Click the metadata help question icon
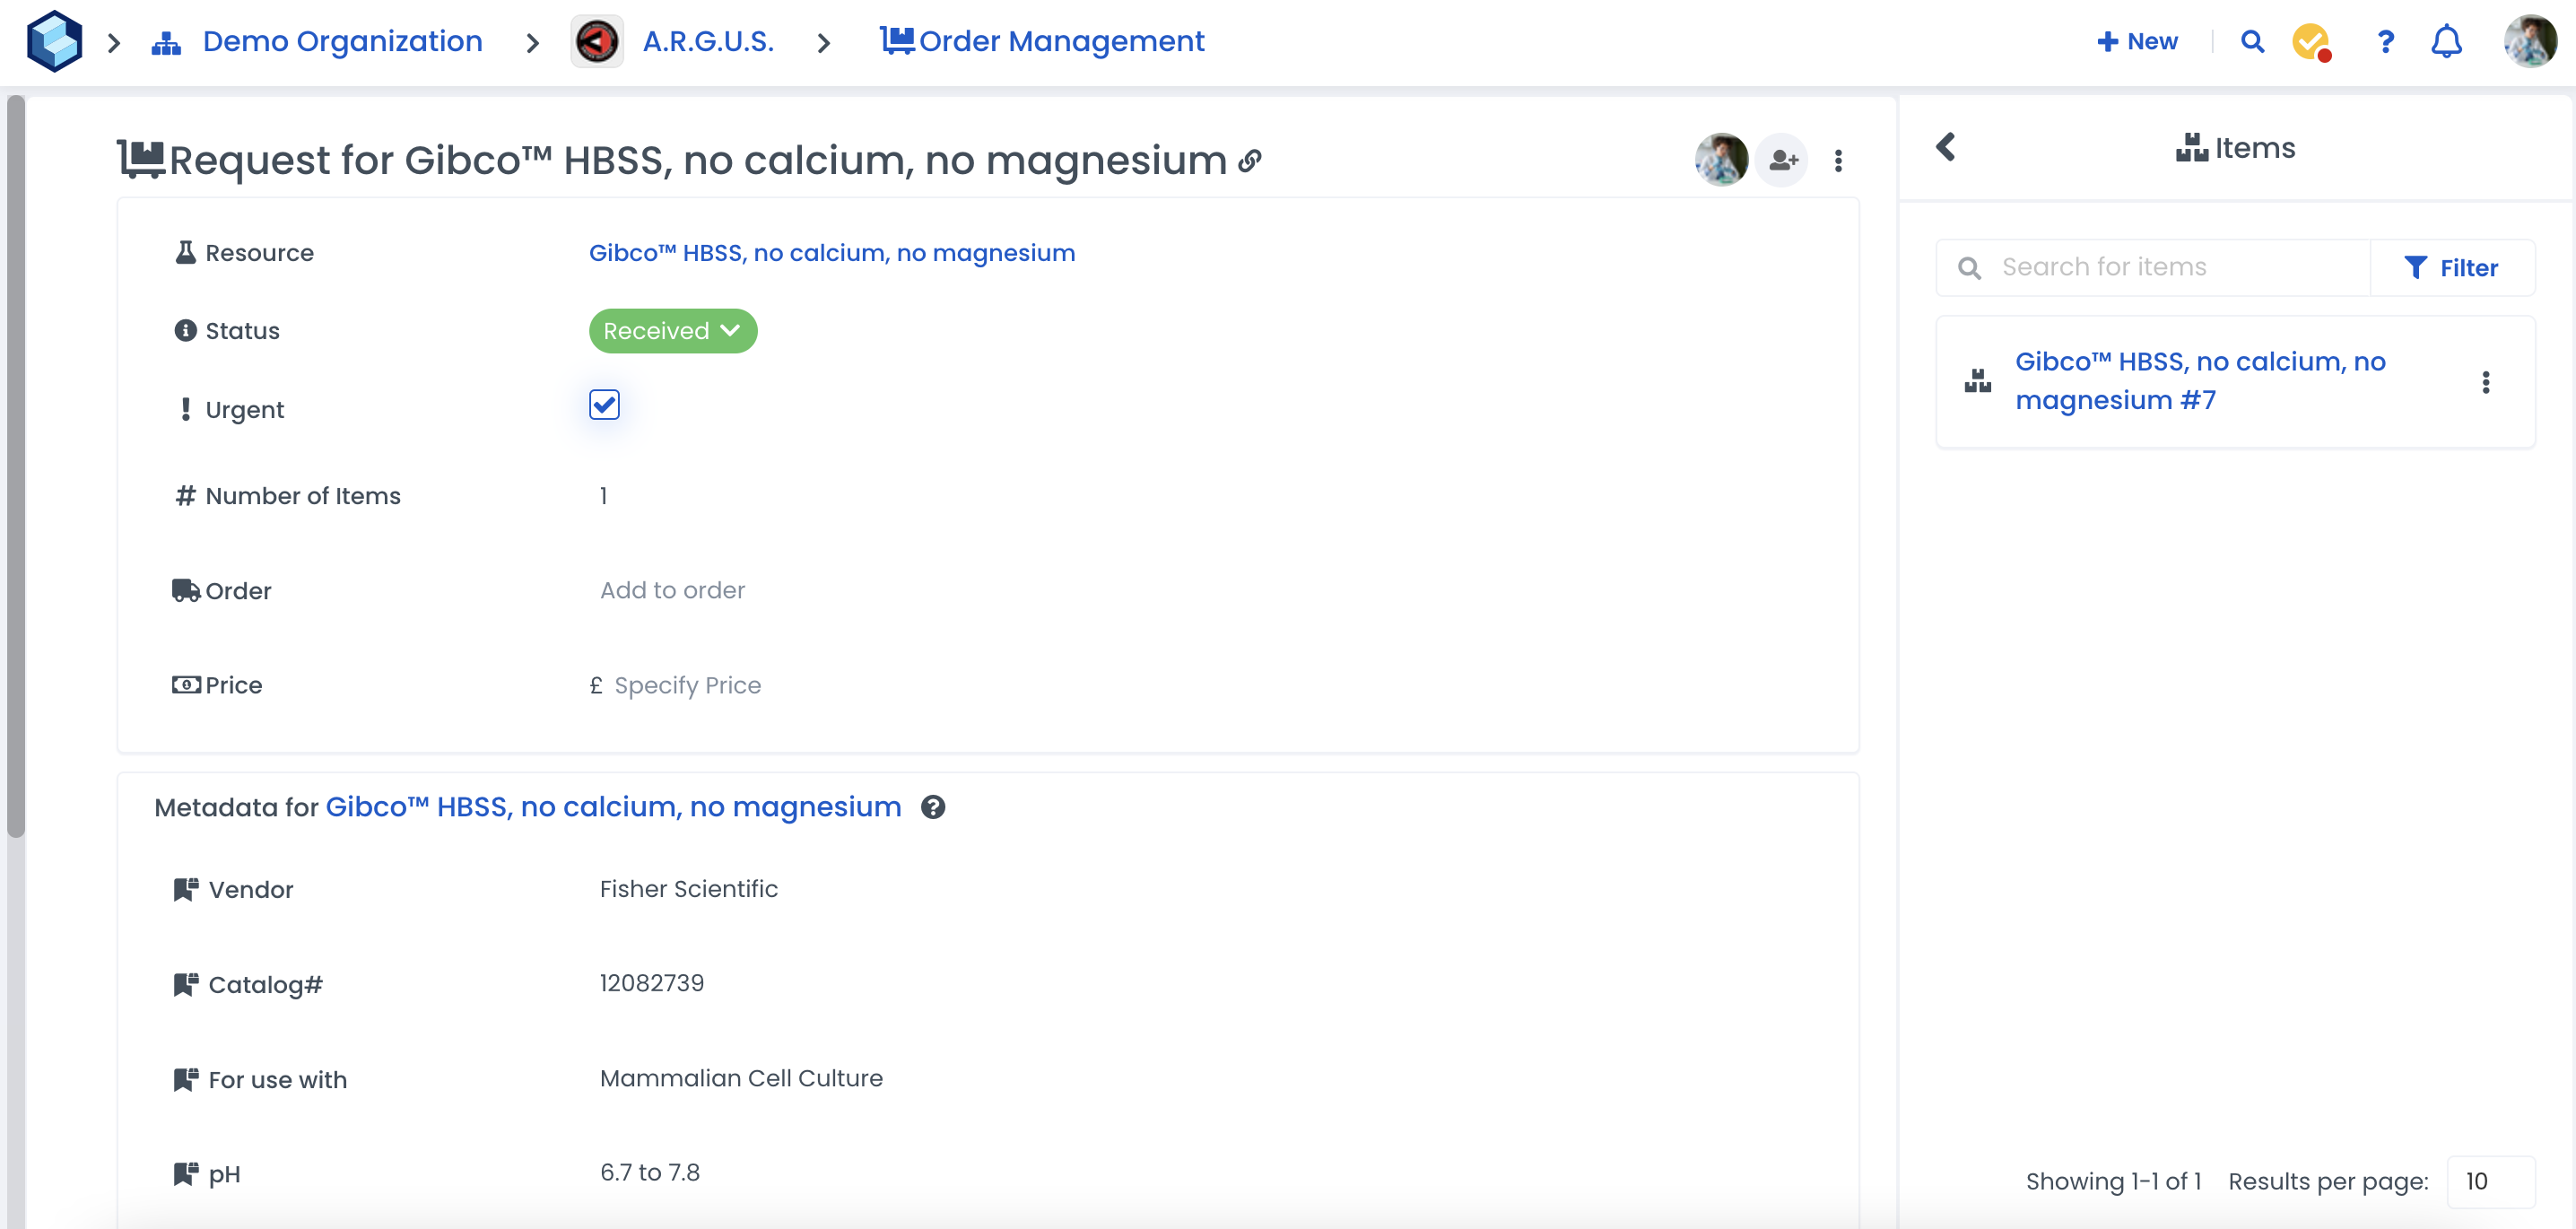Viewport: 2576px width, 1229px height. 933,807
